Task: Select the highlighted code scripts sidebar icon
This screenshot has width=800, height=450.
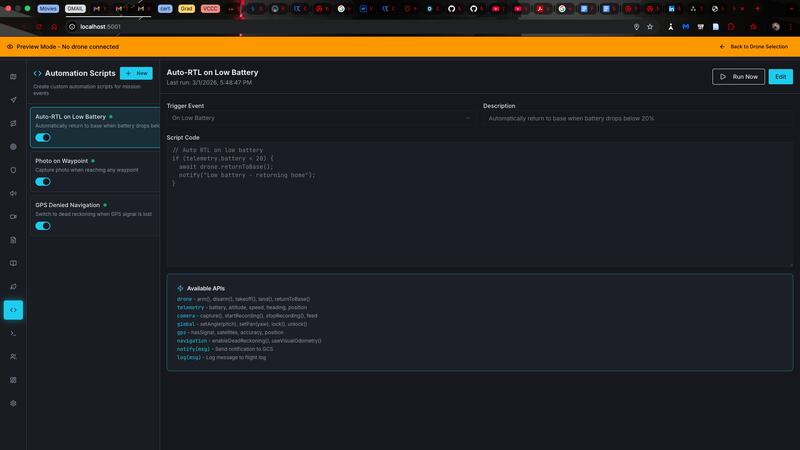Action: [13, 310]
